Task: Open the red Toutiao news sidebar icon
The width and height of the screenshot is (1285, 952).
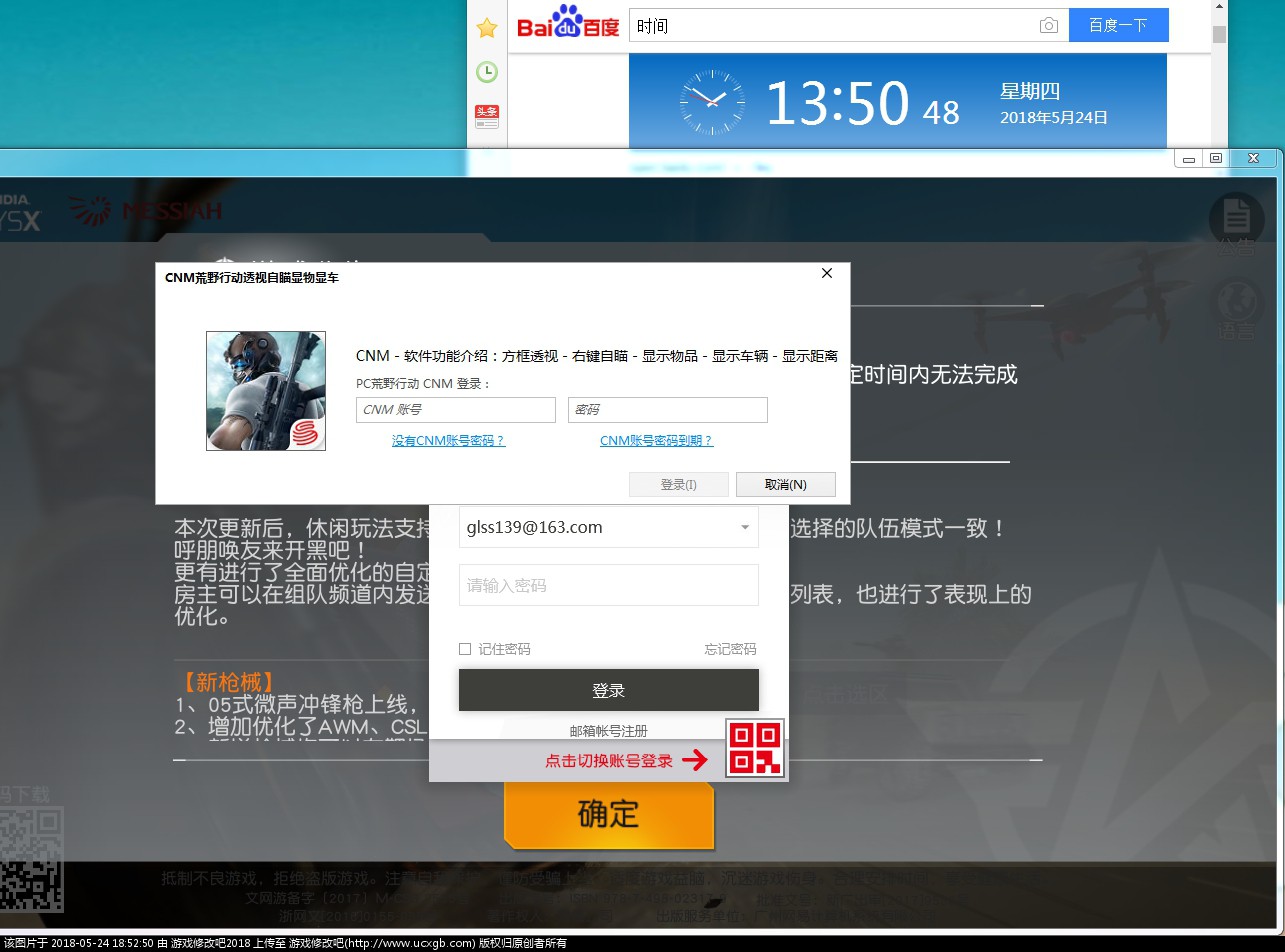Action: (487, 116)
